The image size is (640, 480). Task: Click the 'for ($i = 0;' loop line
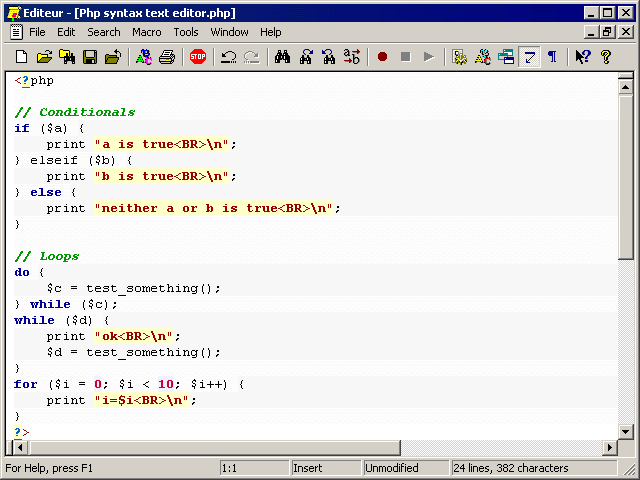point(129,384)
